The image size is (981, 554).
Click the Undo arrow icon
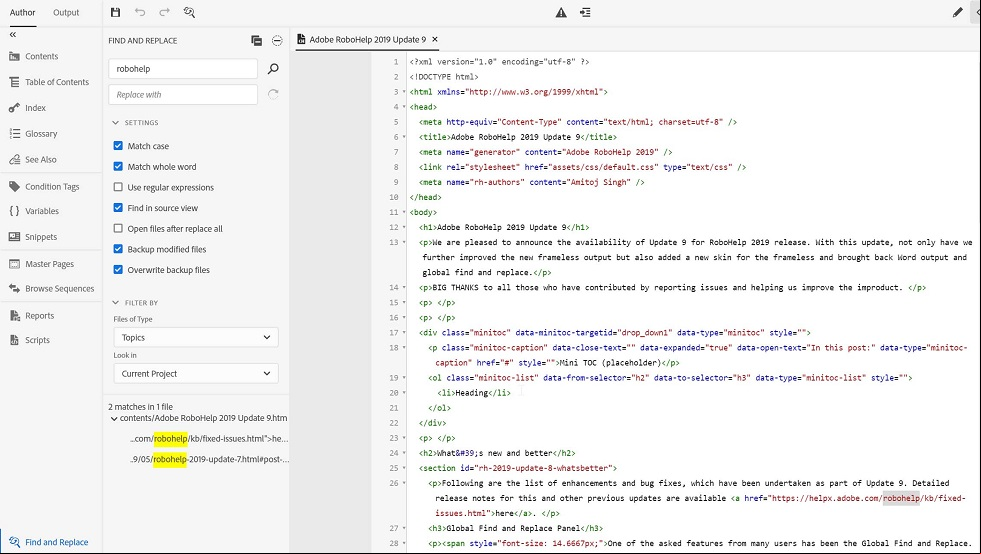140,12
